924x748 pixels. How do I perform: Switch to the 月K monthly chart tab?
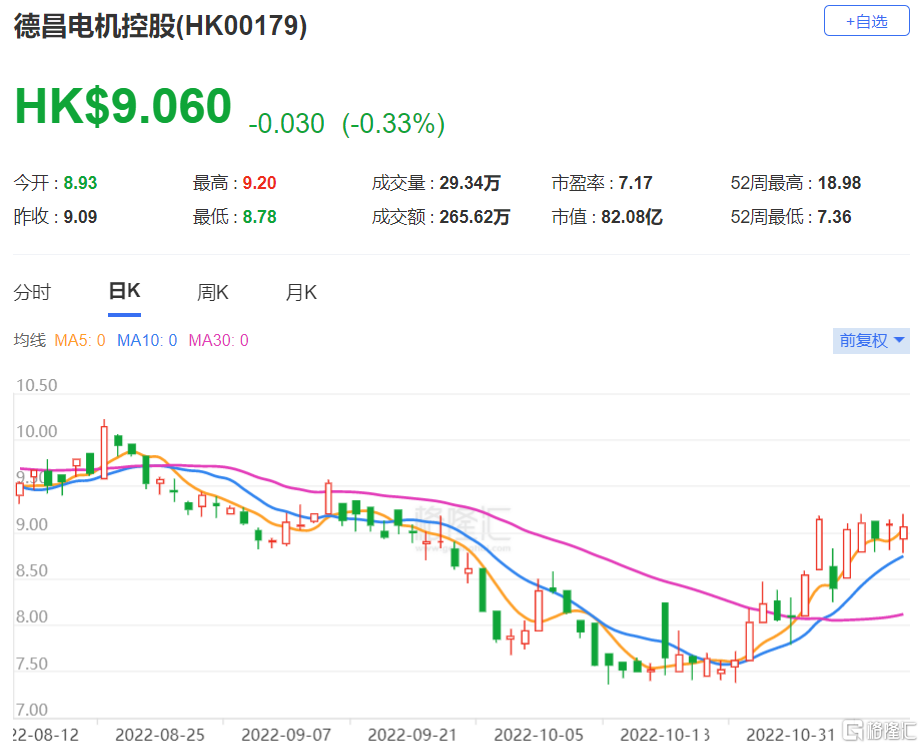(x=301, y=292)
